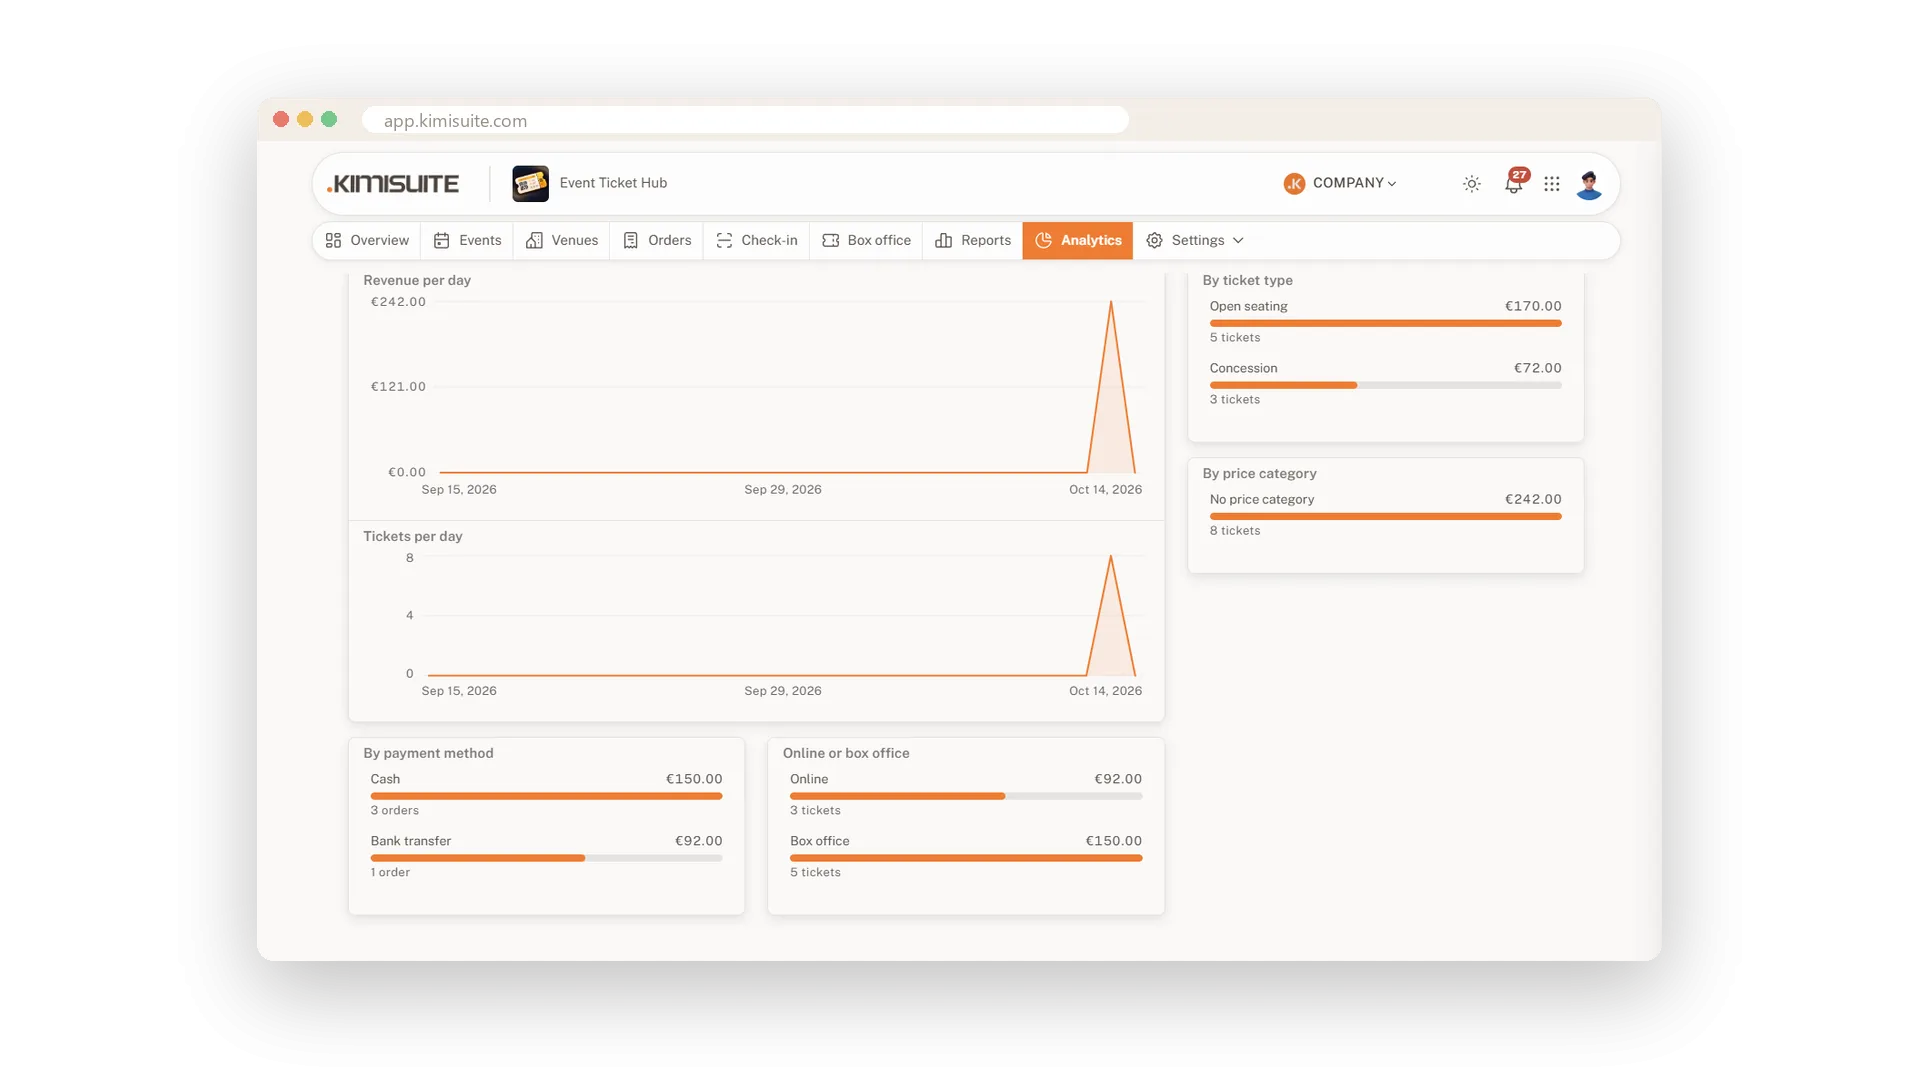Click the No price category bar
The image size is (1920, 1080).
pyautogui.click(x=1385, y=516)
